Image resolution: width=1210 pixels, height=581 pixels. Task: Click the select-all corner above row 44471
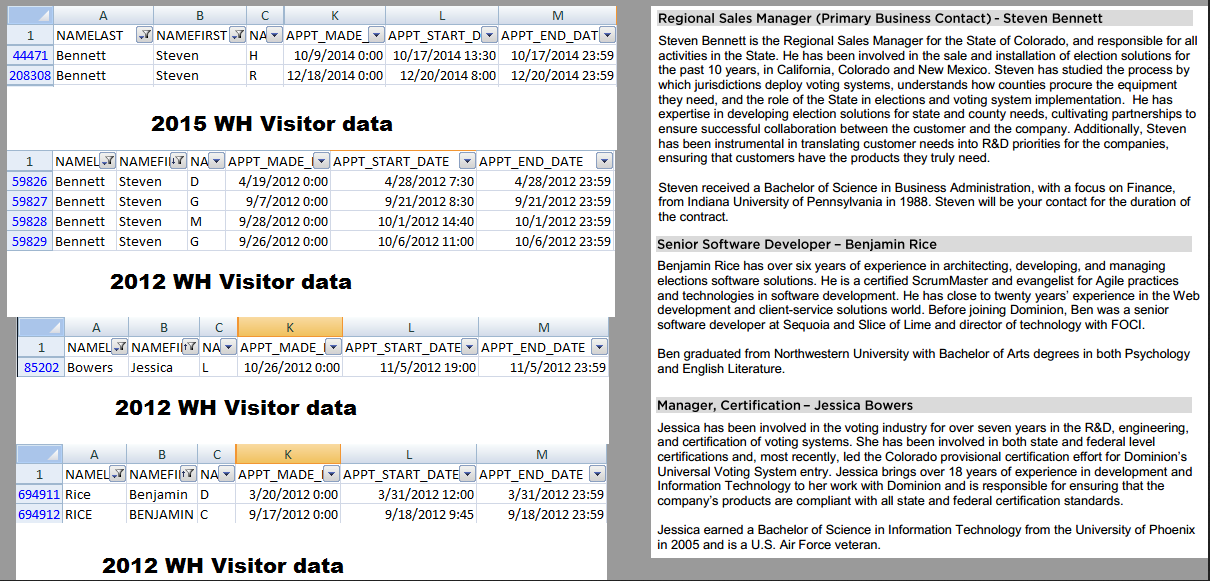tap(28, 16)
